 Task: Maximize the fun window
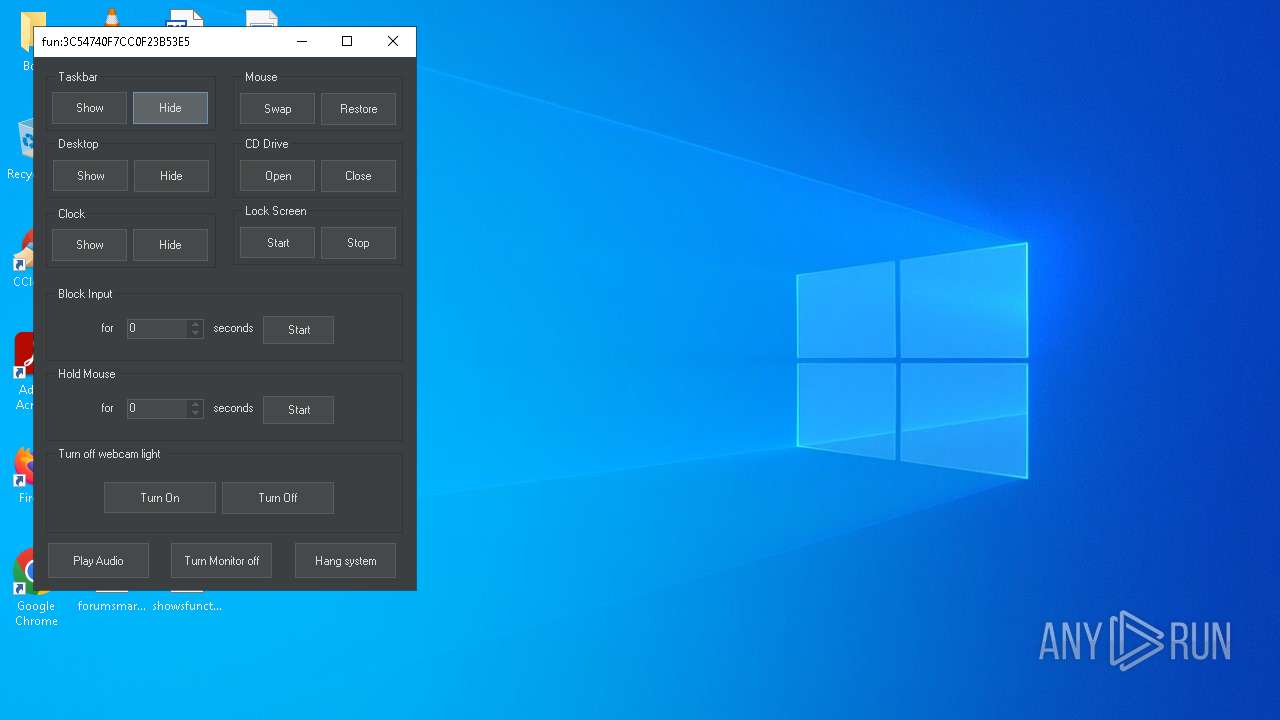(x=347, y=41)
